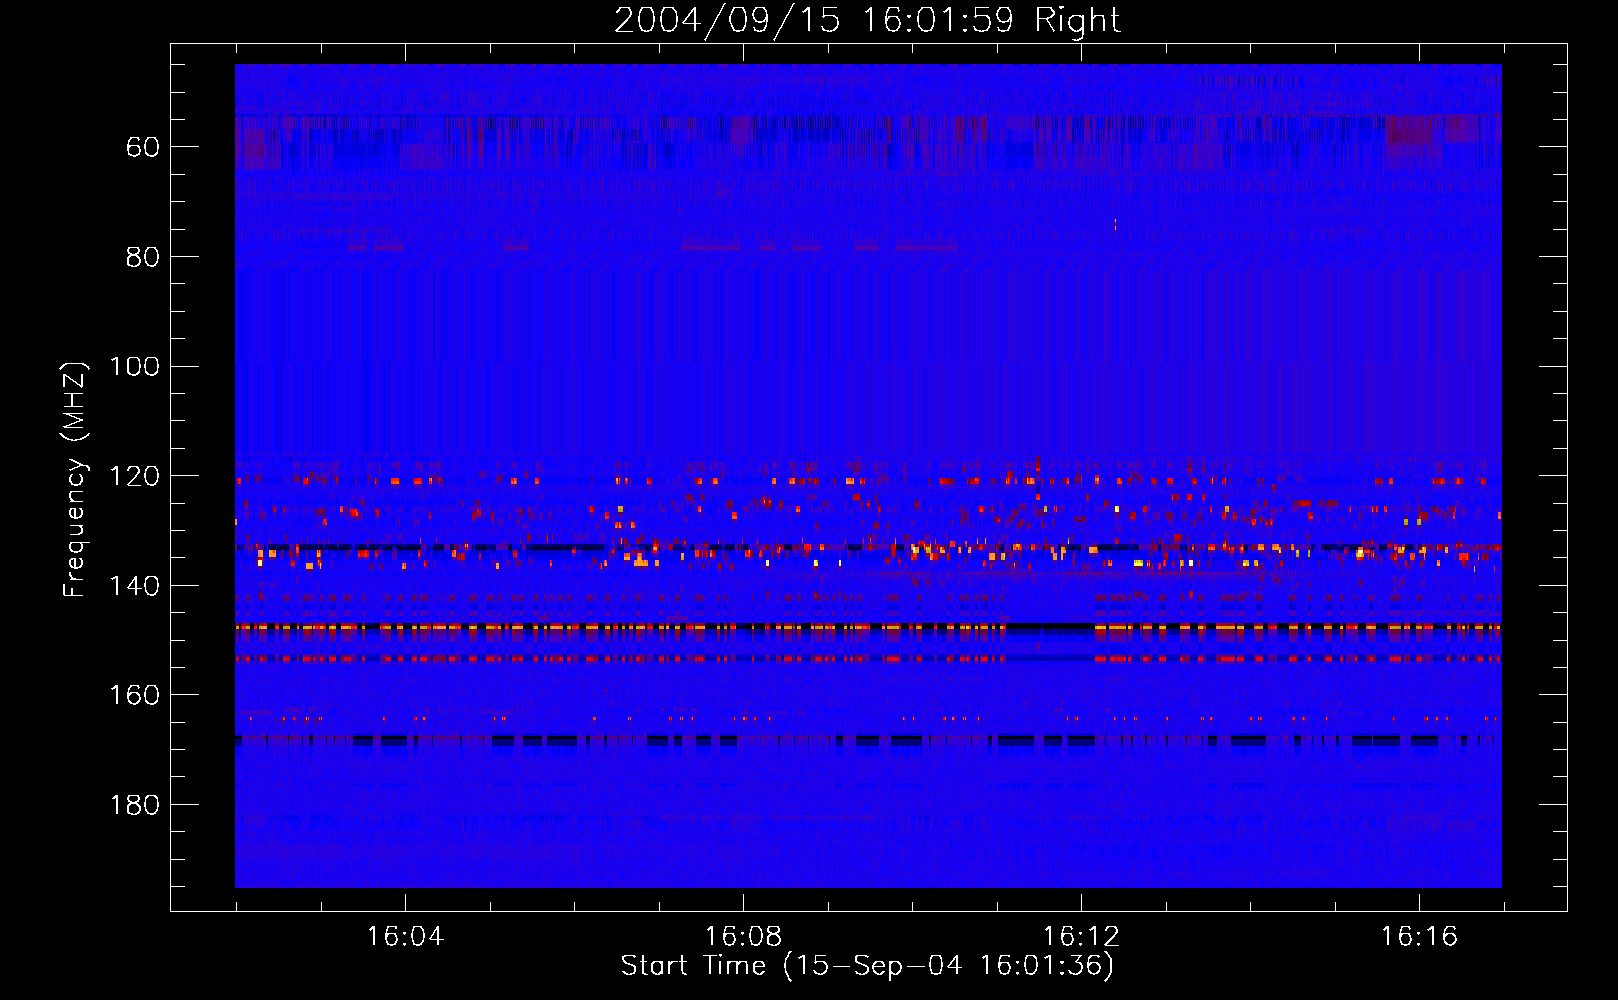Click the black interference line near 168 MHz
This screenshot has width=1618, height=1000.
(868, 740)
